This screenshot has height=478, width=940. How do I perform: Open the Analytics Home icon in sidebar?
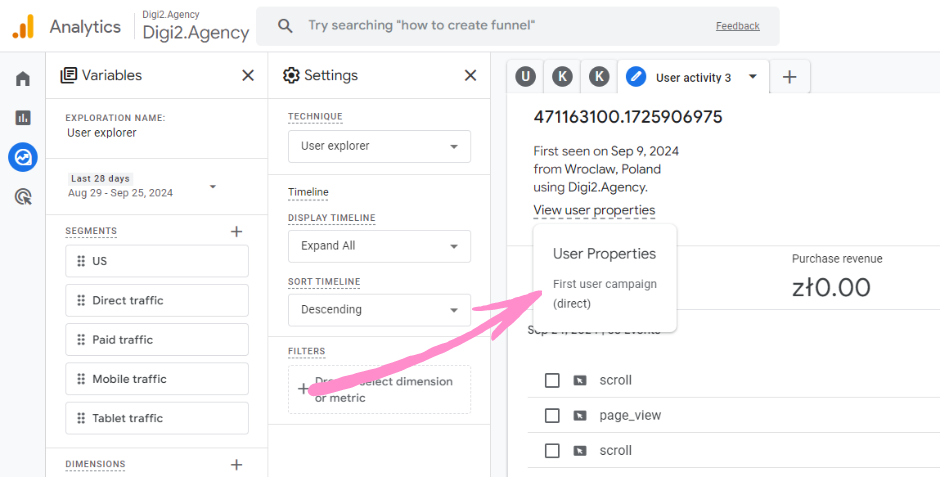(23, 79)
